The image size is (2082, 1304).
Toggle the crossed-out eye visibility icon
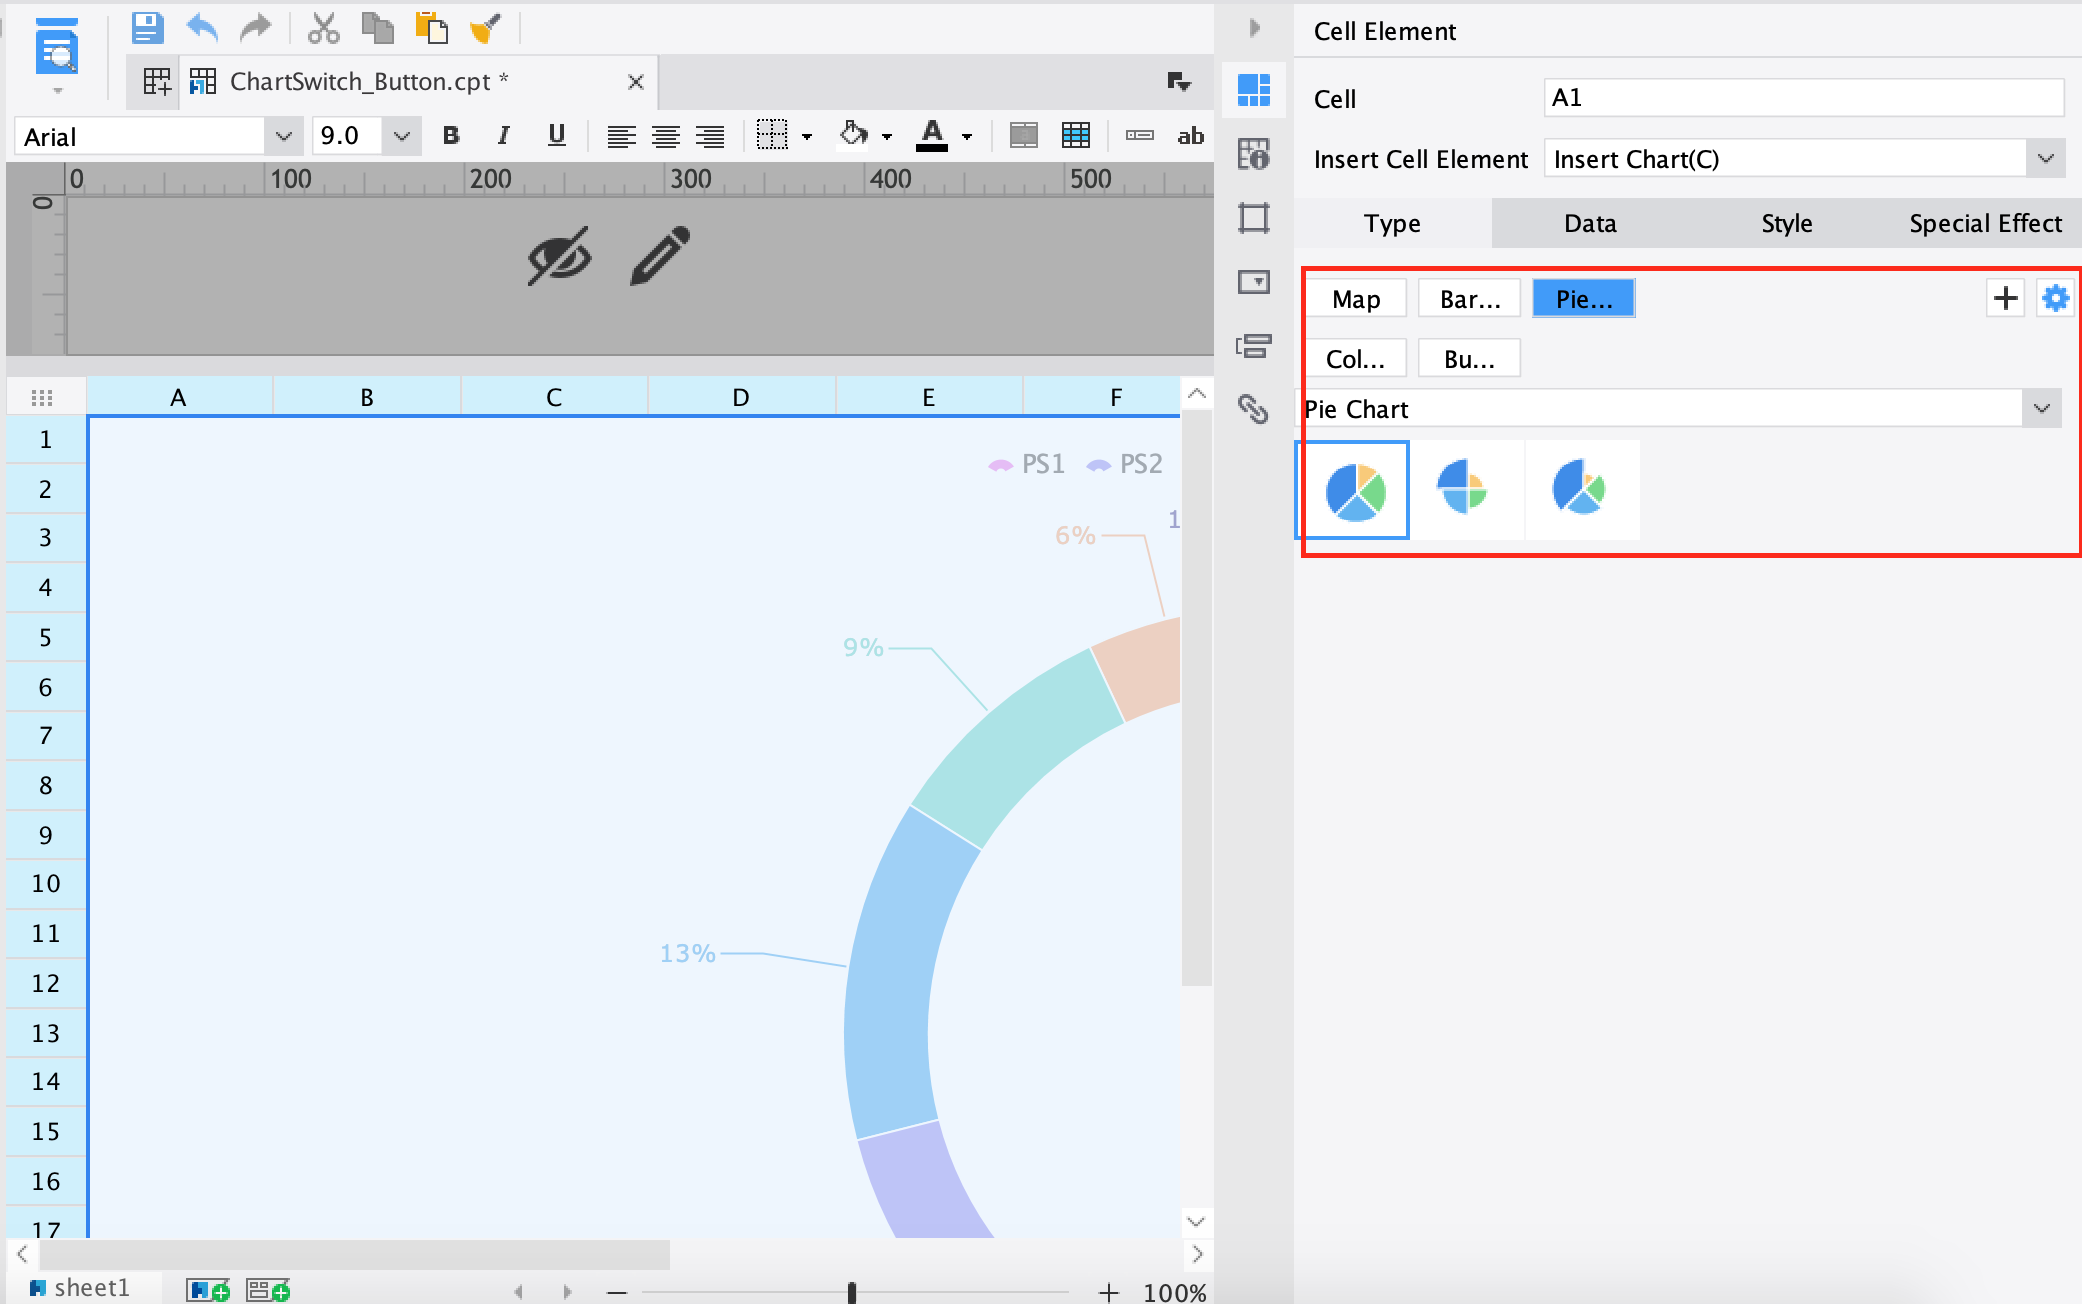559,256
